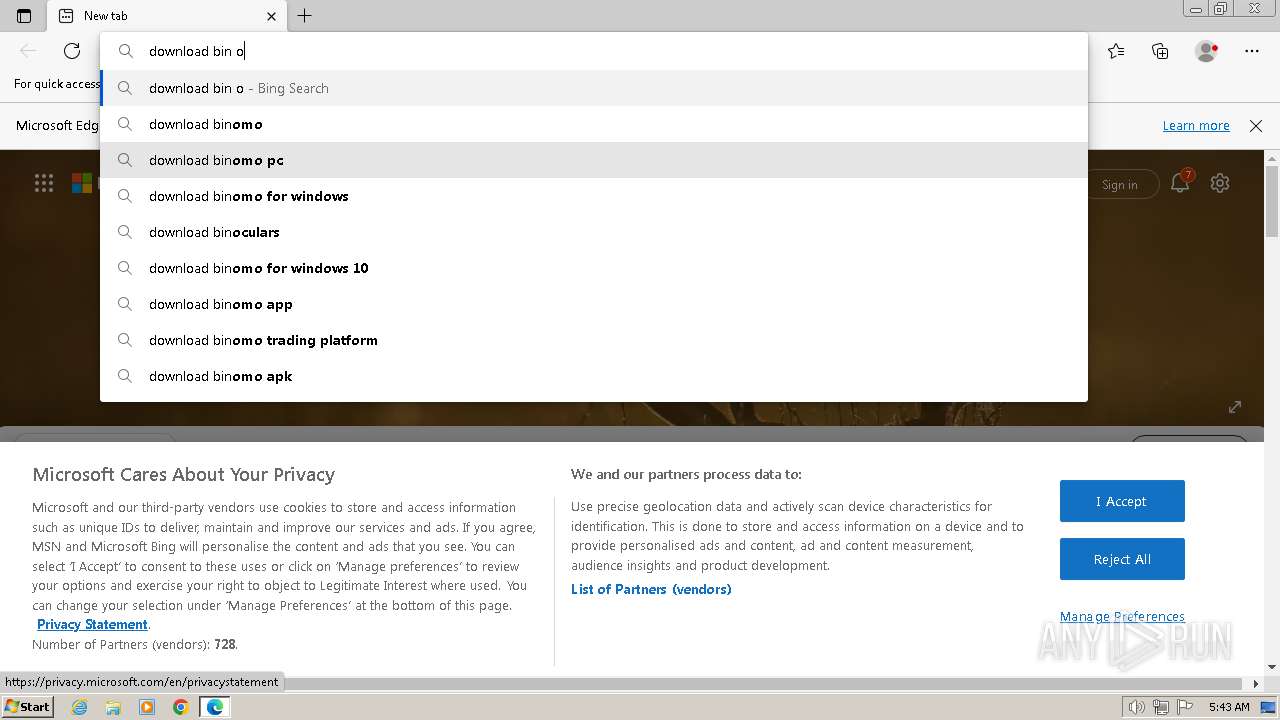
Task: Refresh the page with reload icon
Action: tap(72, 51)
